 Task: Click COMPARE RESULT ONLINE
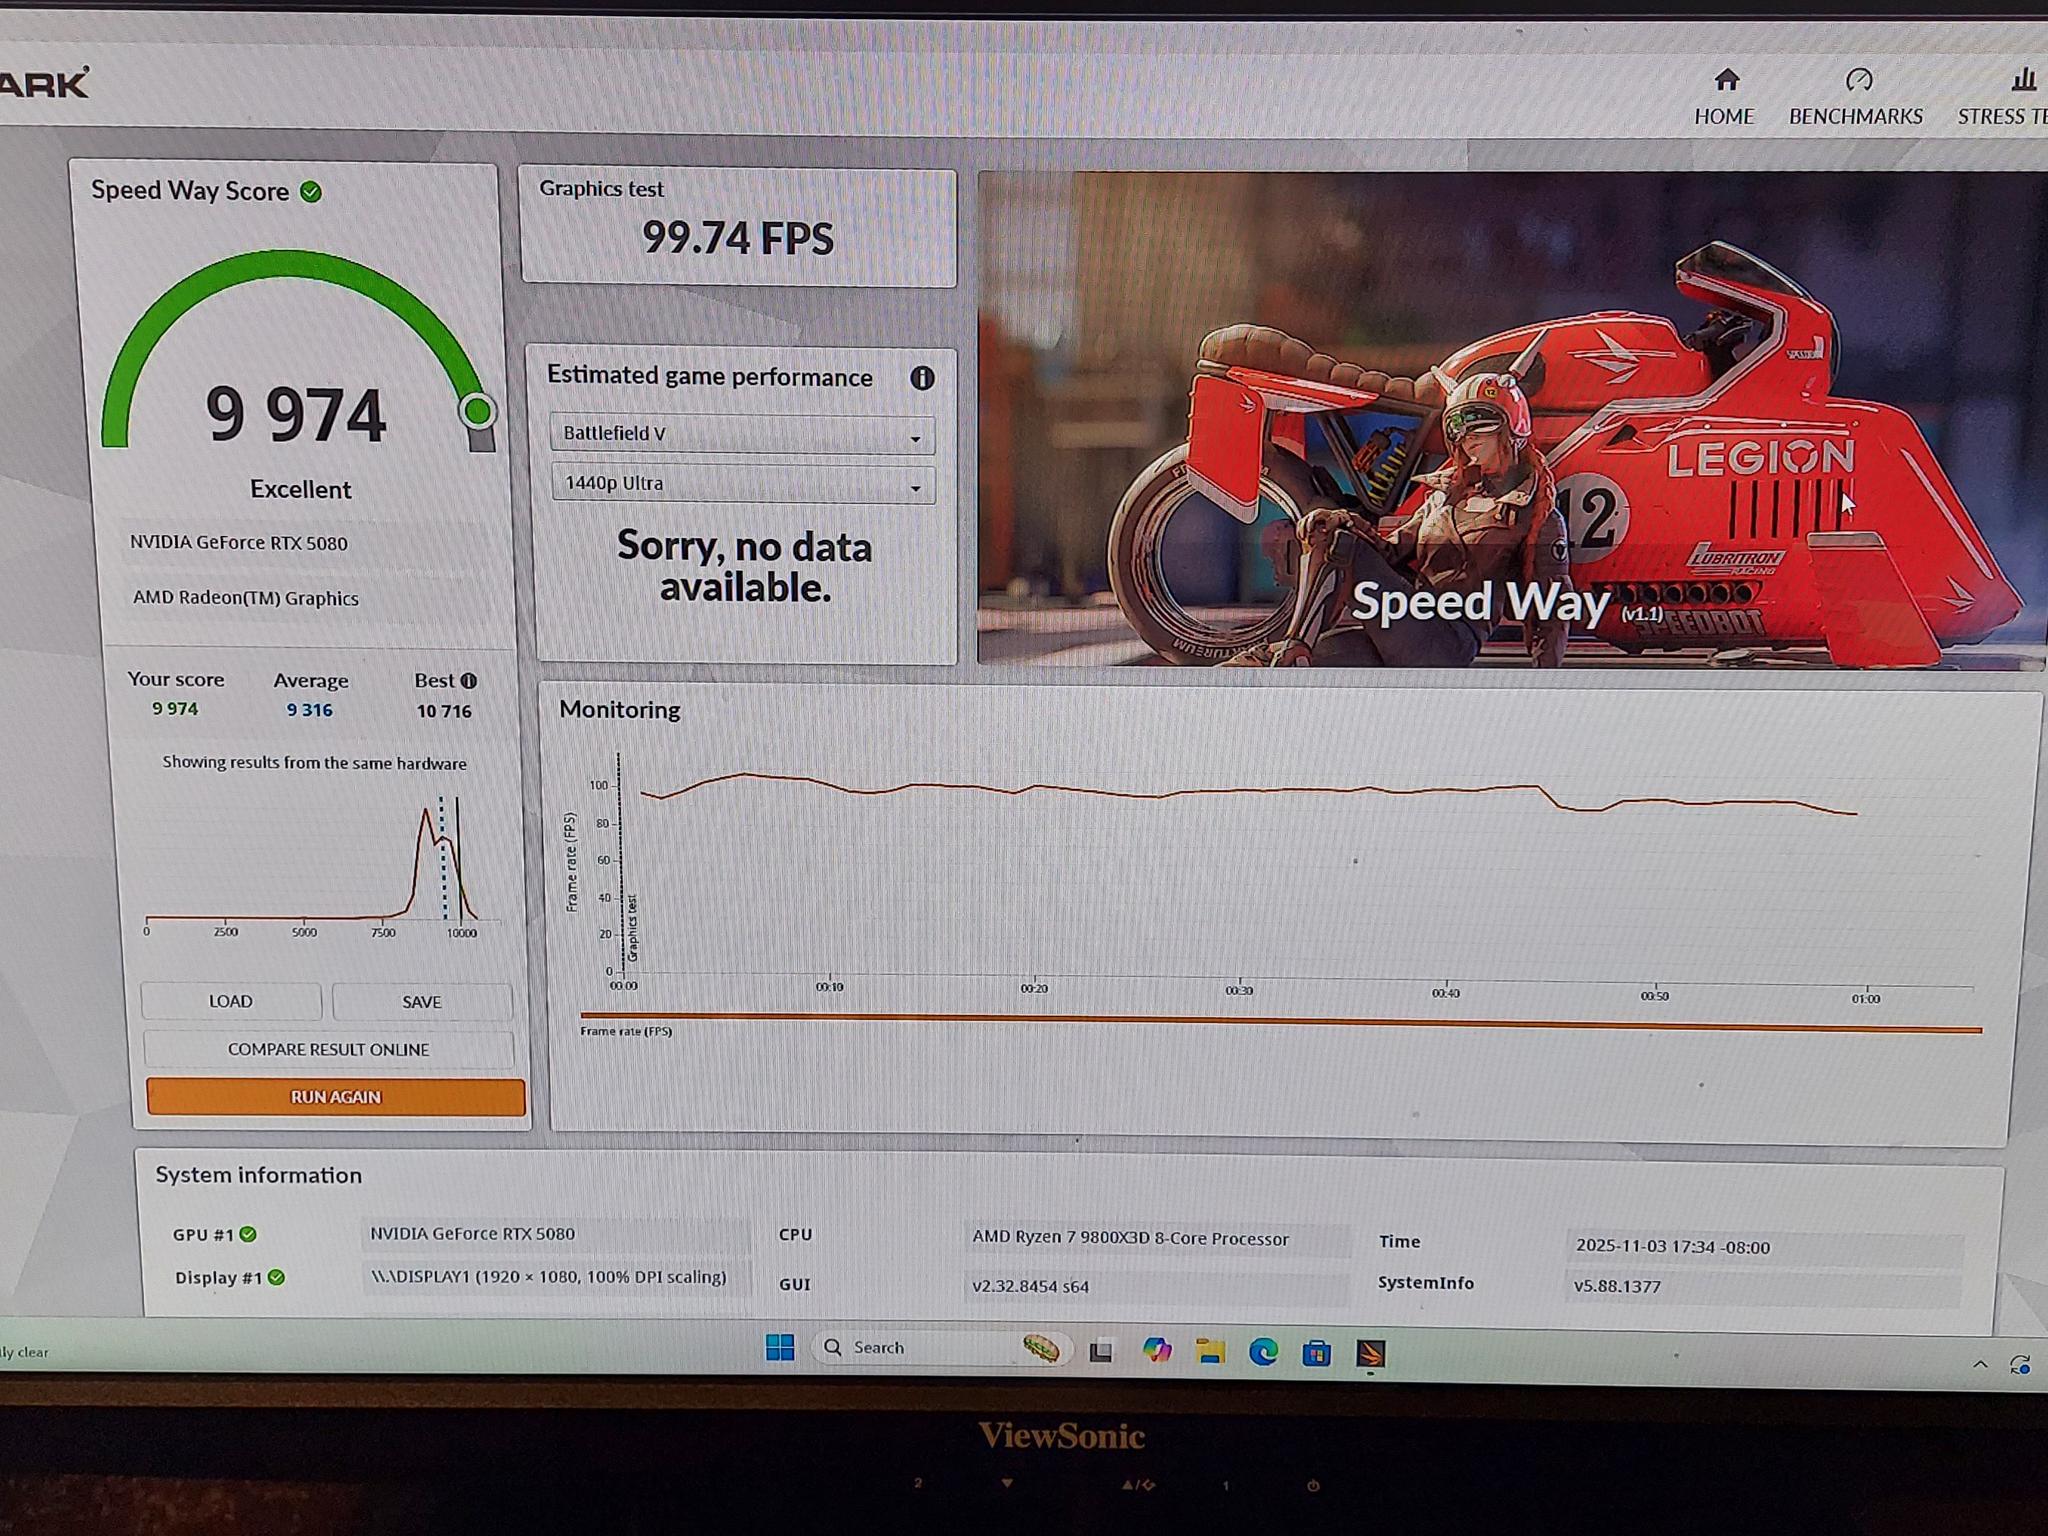click(x=329, y=1049)
